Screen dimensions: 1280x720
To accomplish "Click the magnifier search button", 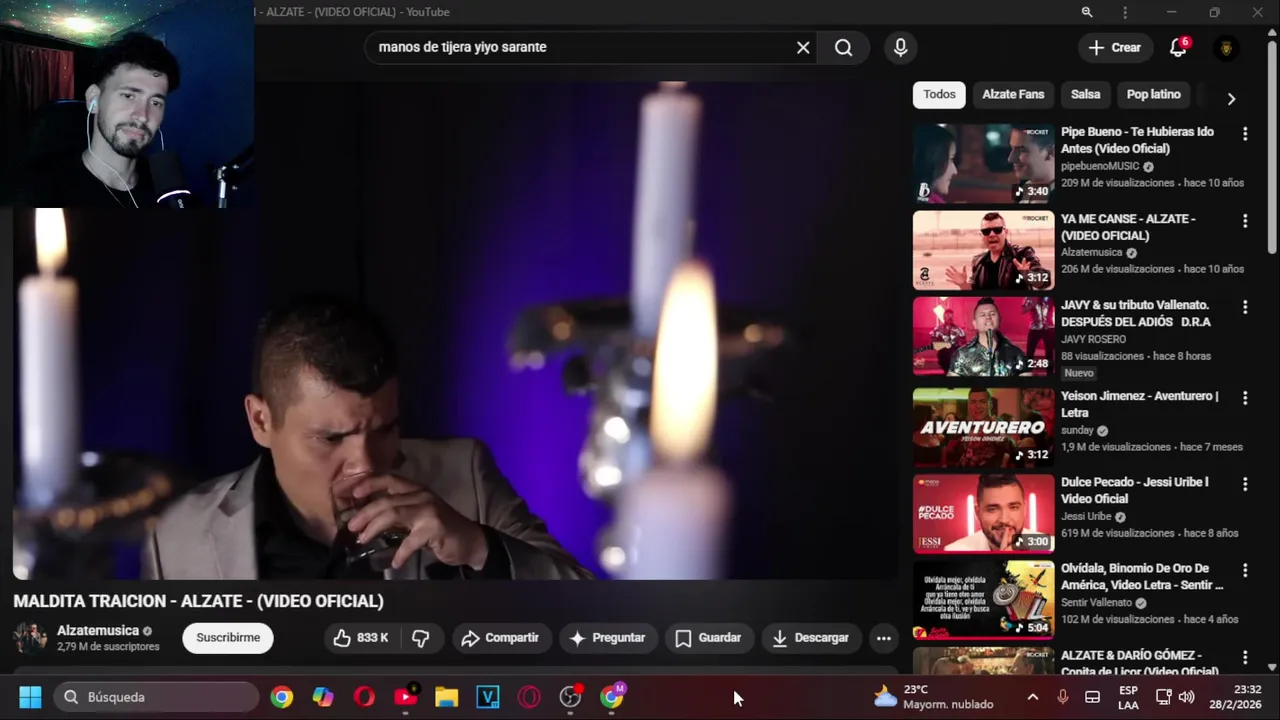I will [843, 47].
